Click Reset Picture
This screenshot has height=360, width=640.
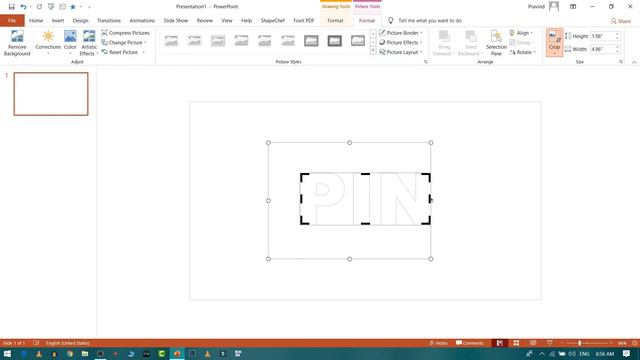click(x=120, y=52)
